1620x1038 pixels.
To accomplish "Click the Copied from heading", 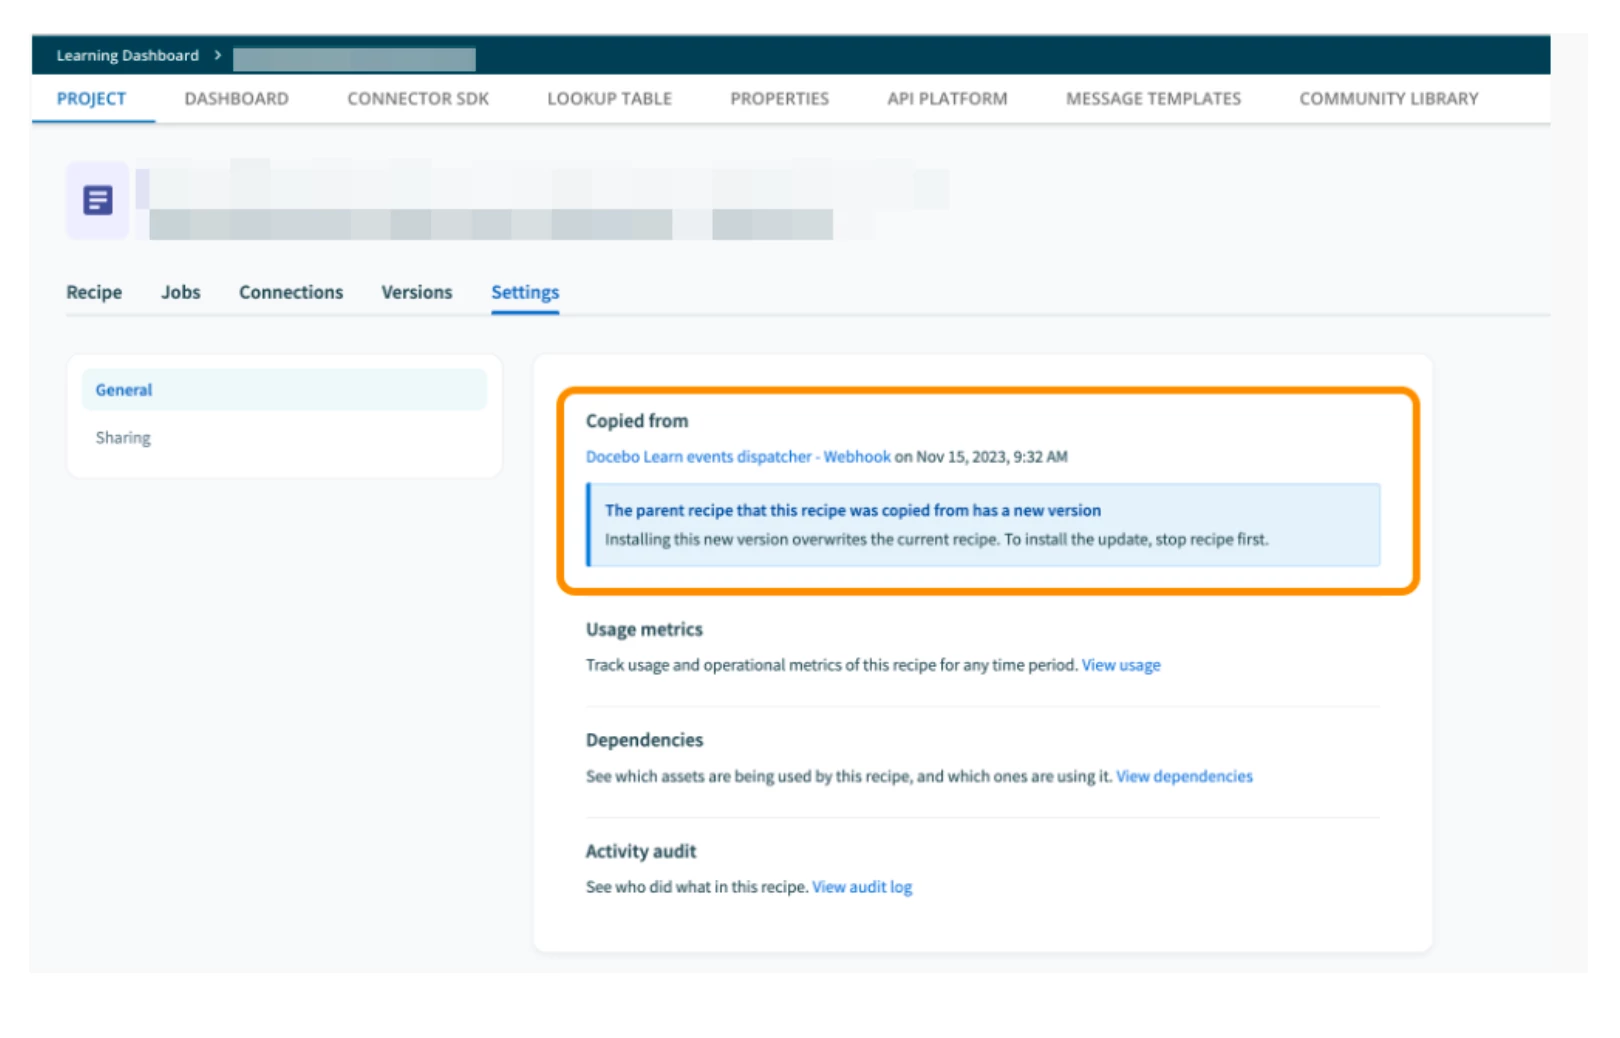I will (x=637, y=421).
